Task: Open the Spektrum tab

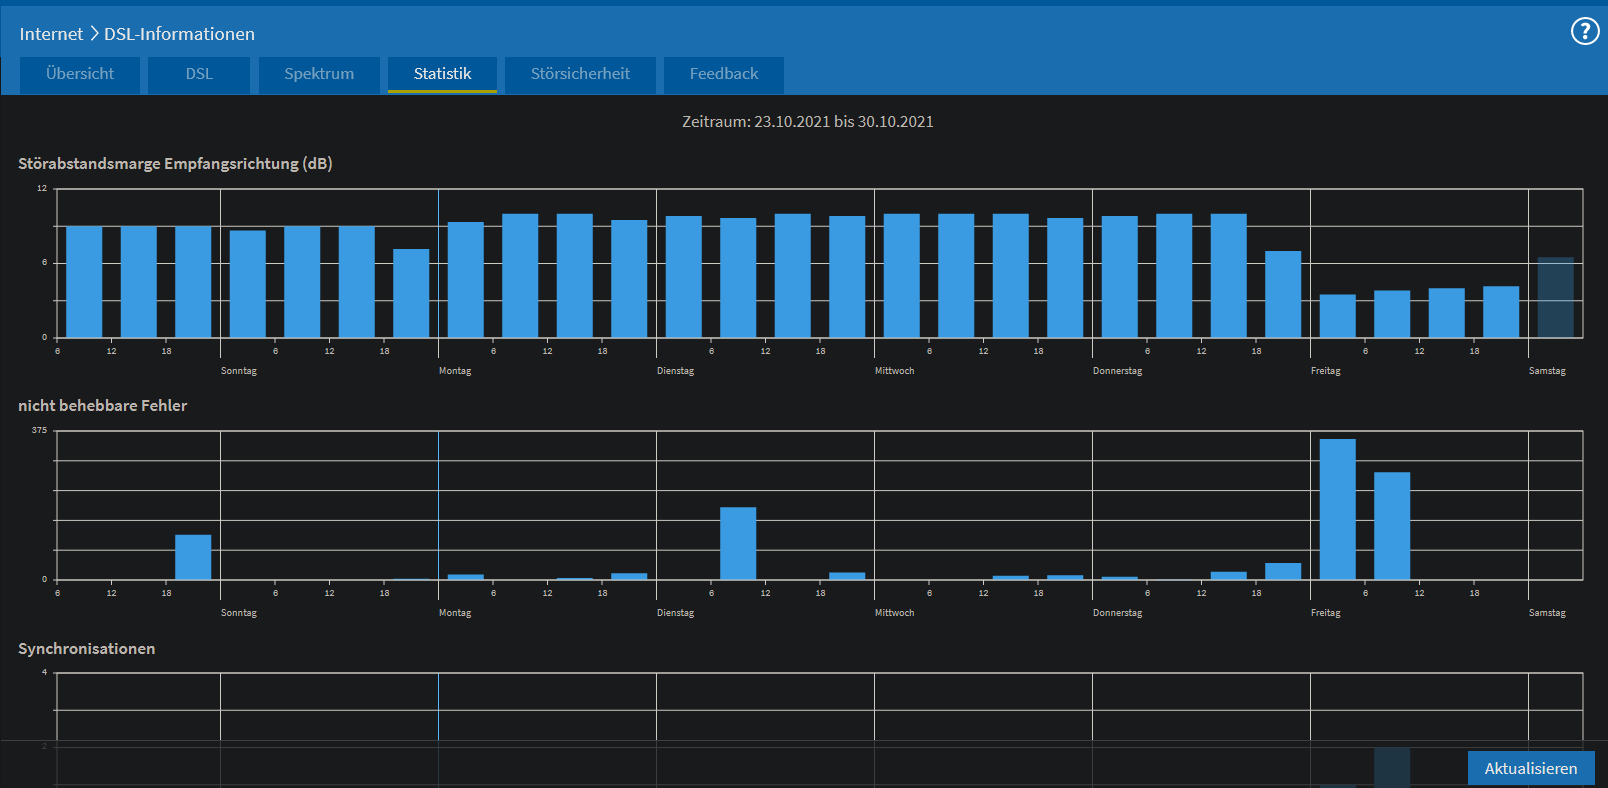Action: tap(319, 74)
